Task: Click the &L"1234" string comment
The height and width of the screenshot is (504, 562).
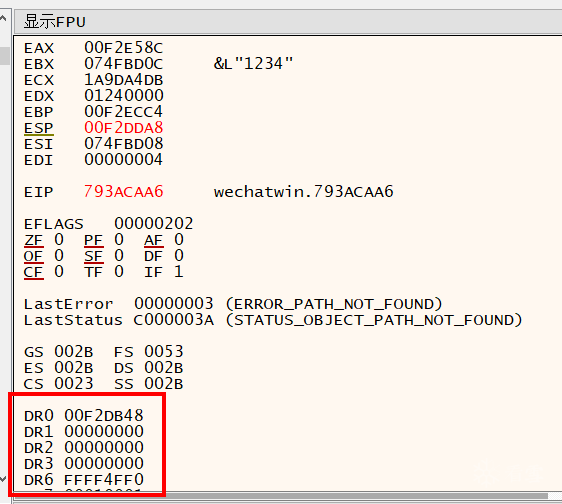Action: pyautogui.click(x=253, y=64)
